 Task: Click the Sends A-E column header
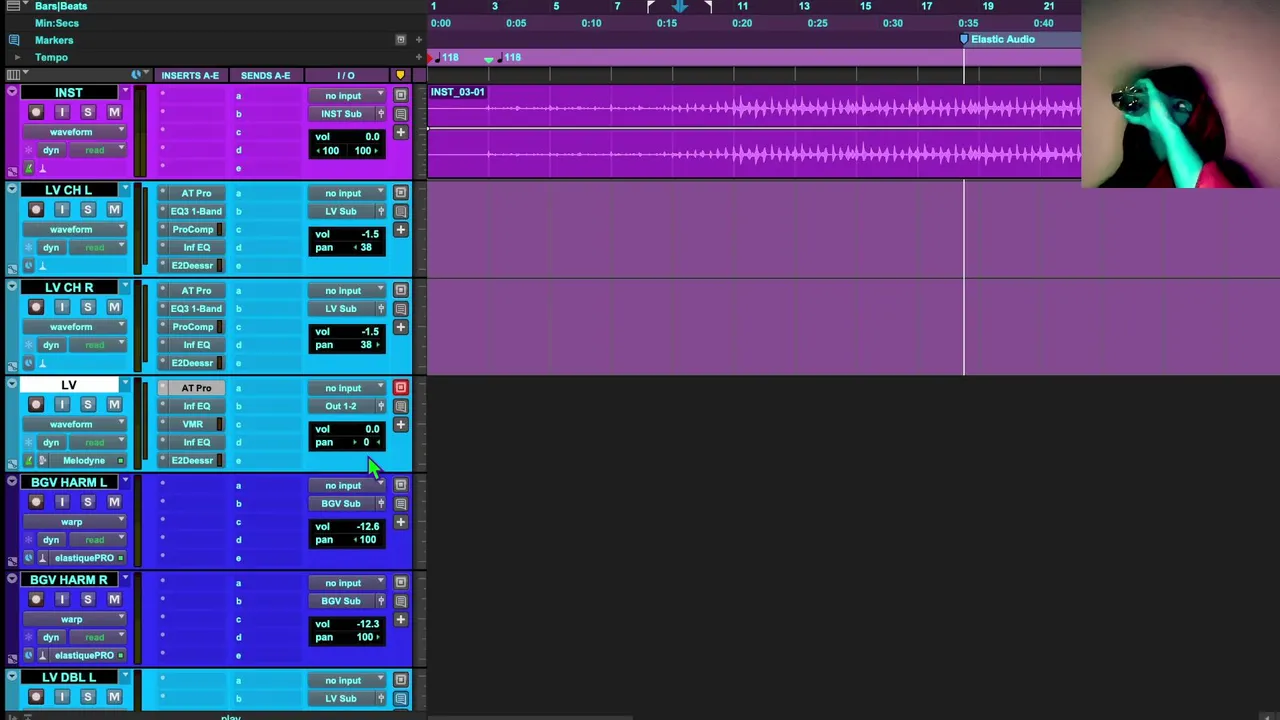[x=265, y=75]
